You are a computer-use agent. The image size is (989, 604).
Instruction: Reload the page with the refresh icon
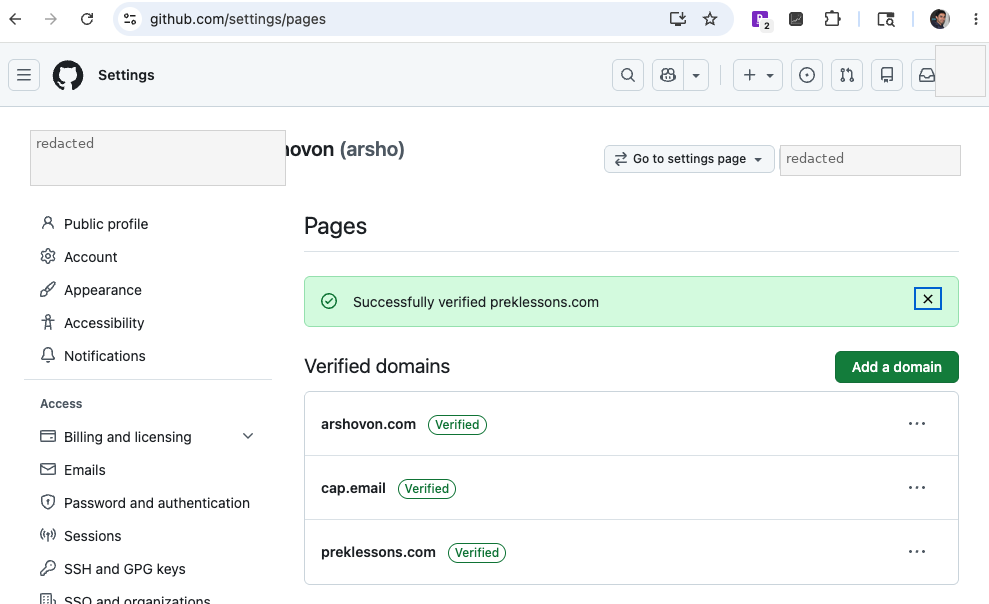pos(87,19)
